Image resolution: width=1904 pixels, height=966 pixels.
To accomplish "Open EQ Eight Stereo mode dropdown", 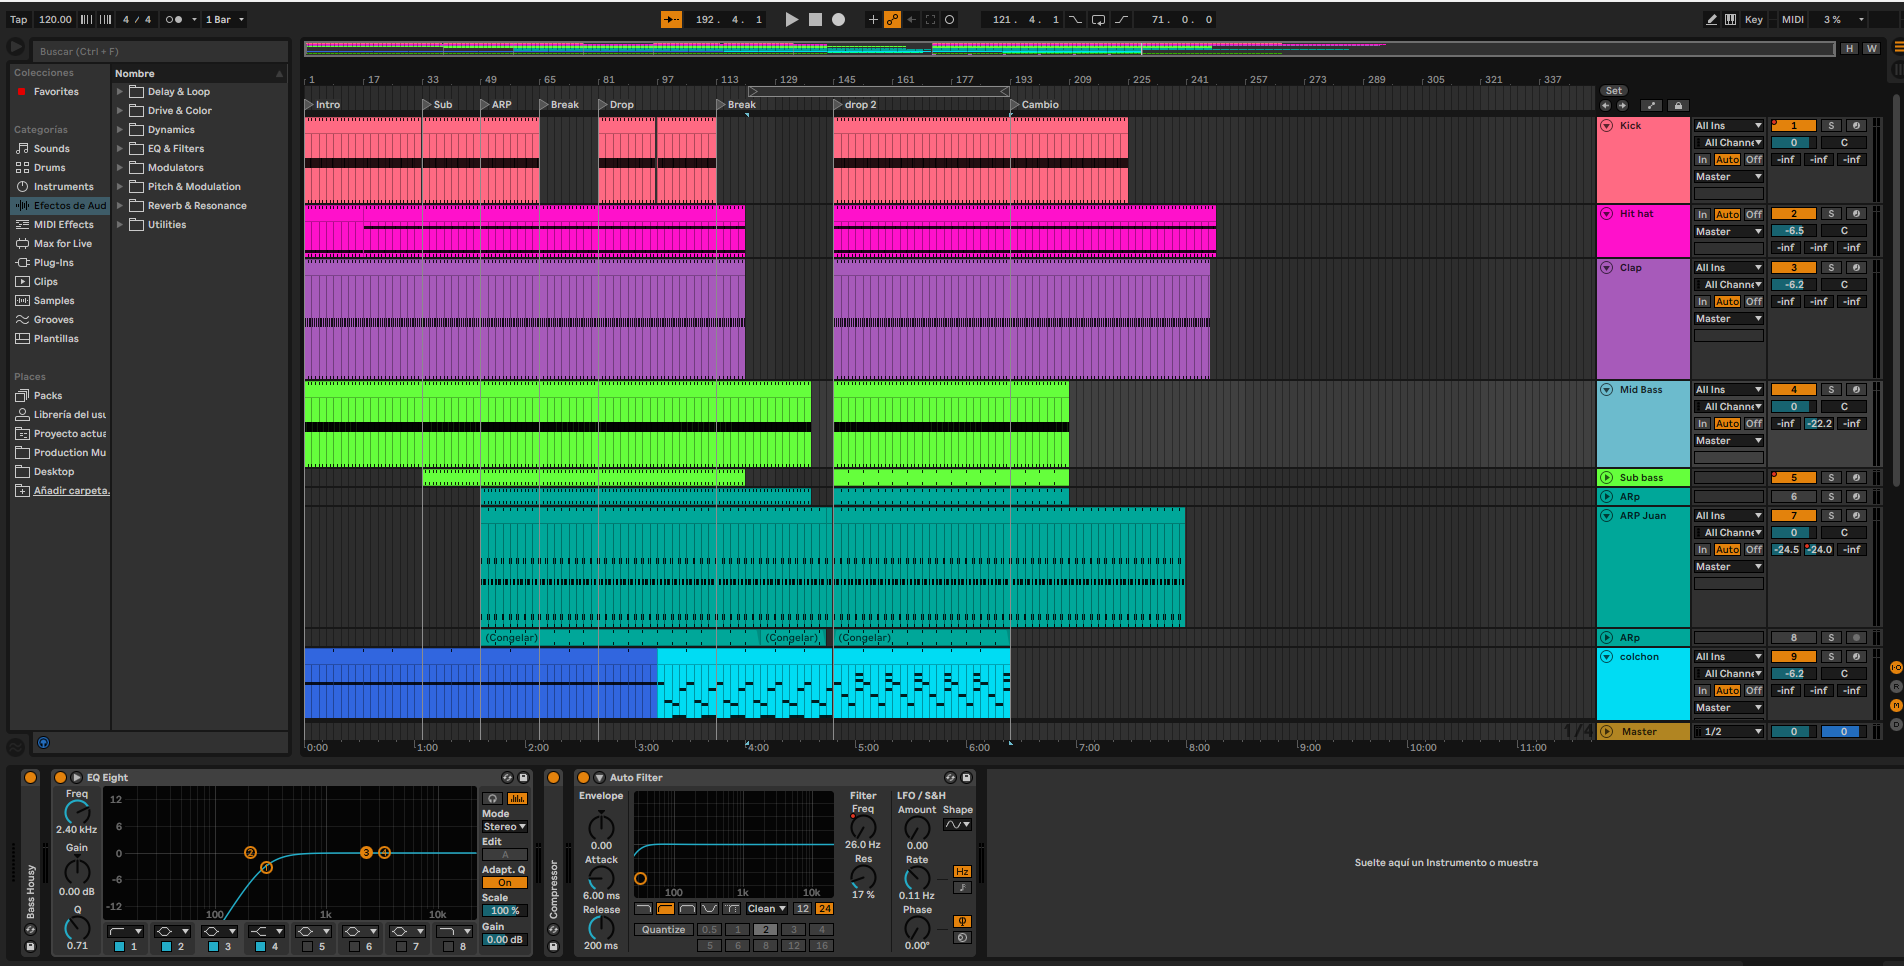I will tap(505, 827).
